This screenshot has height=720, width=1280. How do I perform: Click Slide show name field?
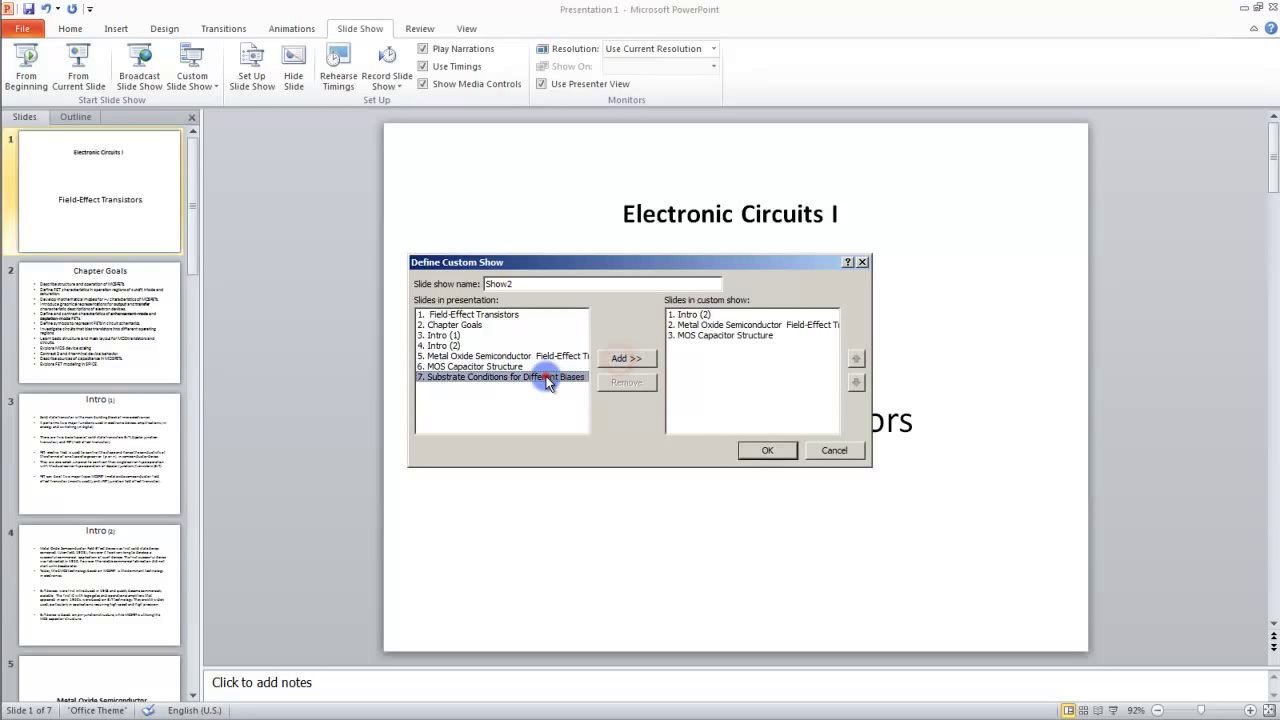[x=602, y=284]
